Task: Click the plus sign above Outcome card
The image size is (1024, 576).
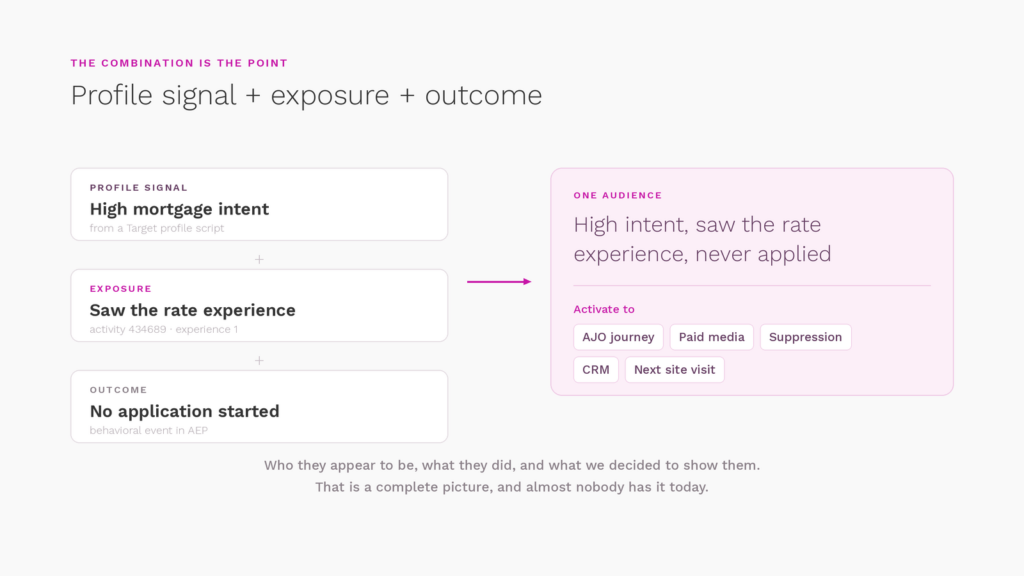Action: (x=259, y=360)
